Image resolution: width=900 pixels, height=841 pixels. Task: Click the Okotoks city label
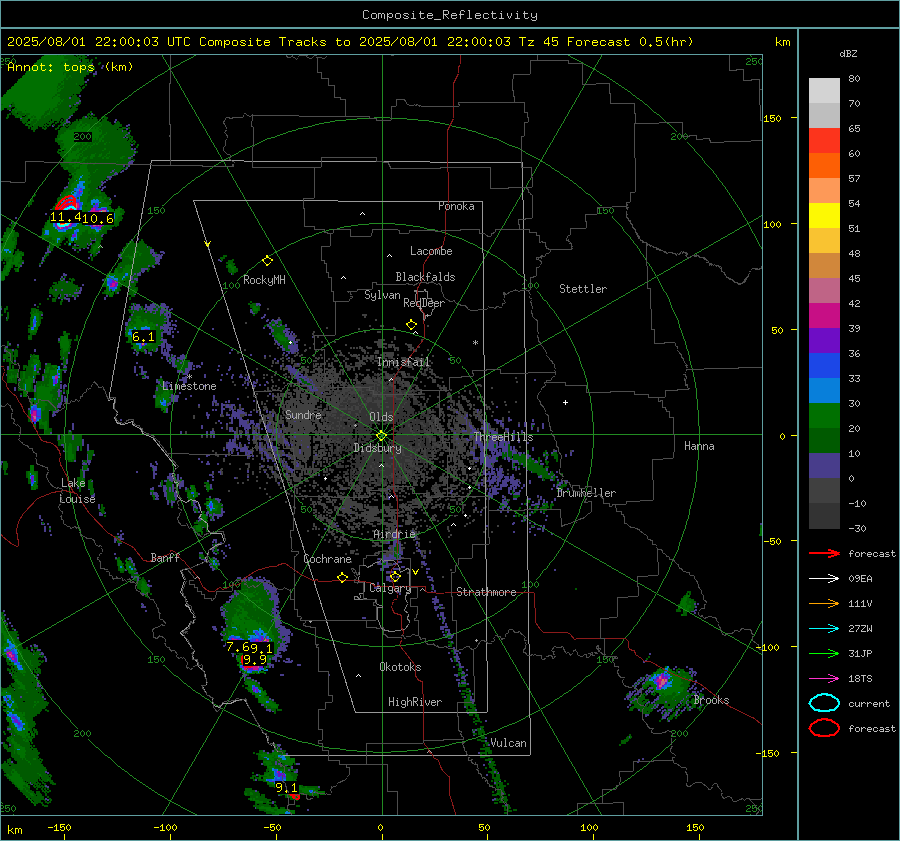click(400, 667)
